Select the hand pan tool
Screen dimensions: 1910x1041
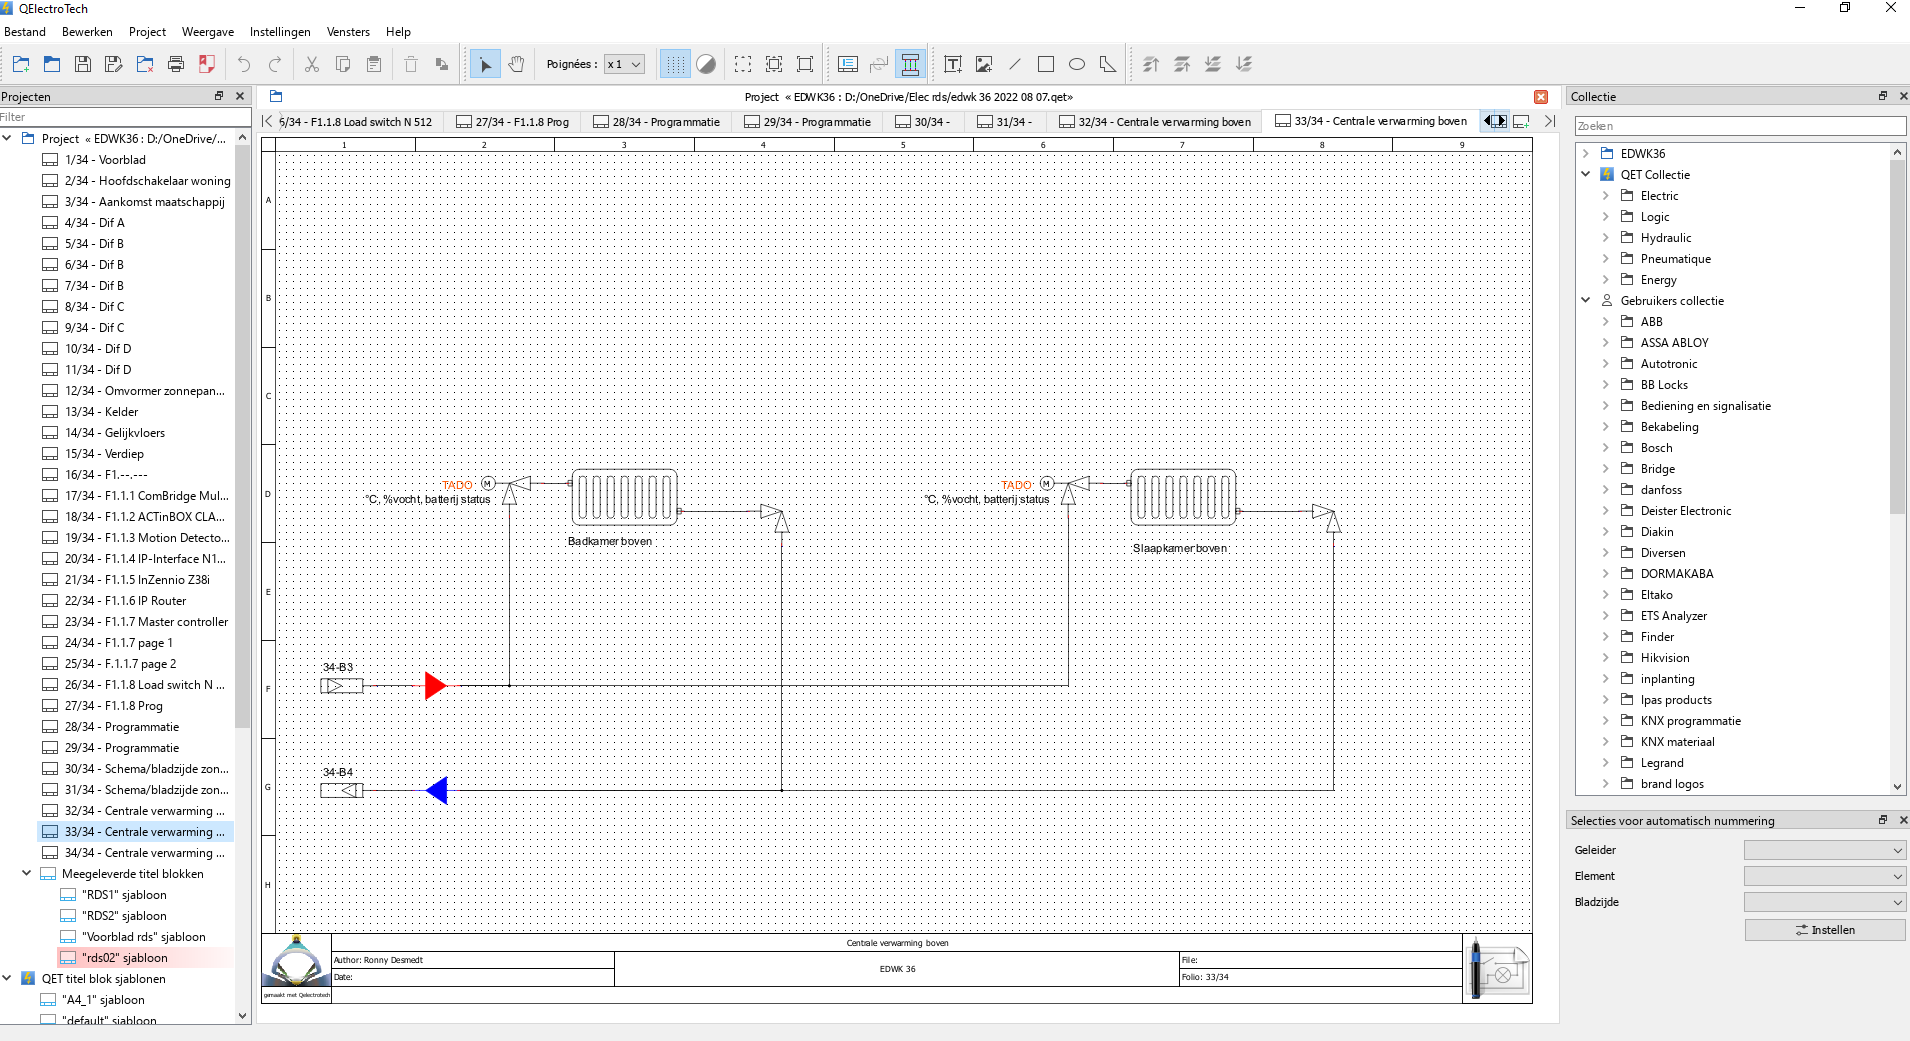516,65
